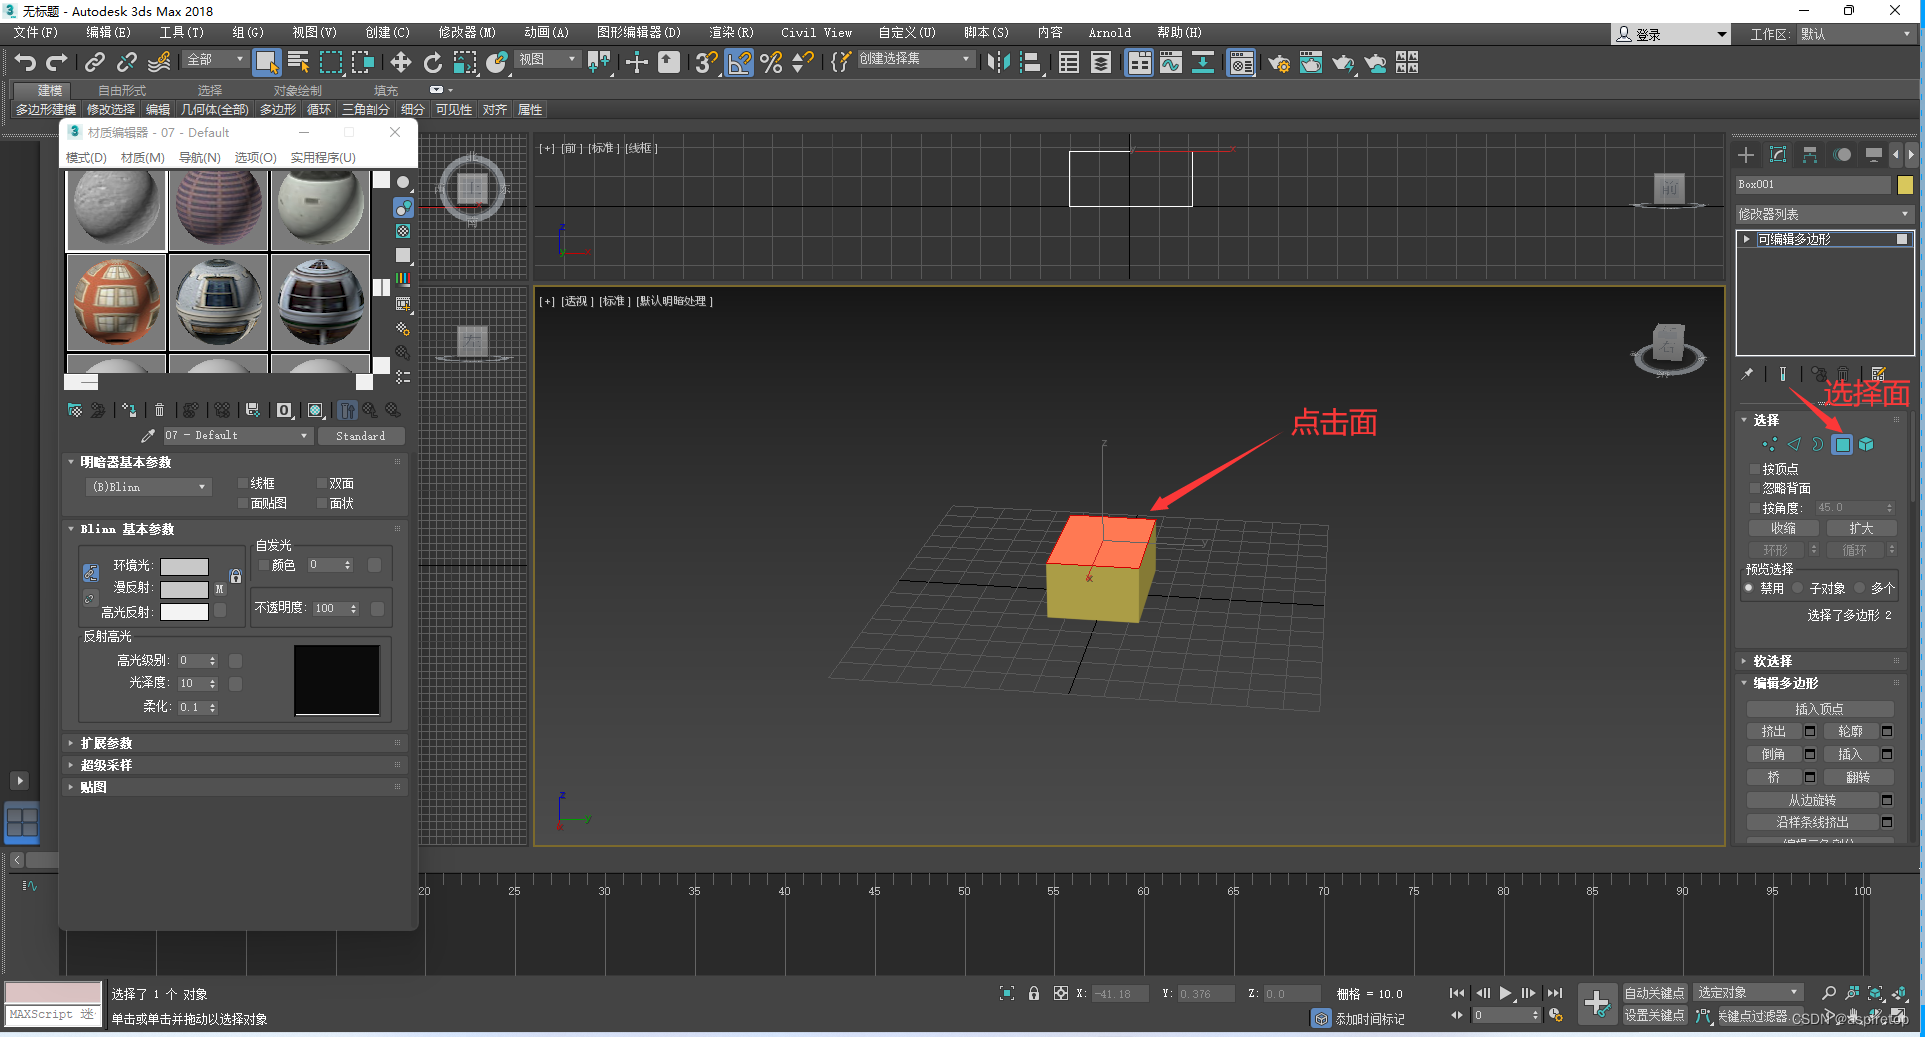The height and width of the screenshot is (1037, 1925).
Task: Toggle Selection Lock padlock in status bar
Action: tap(1034, 993)
